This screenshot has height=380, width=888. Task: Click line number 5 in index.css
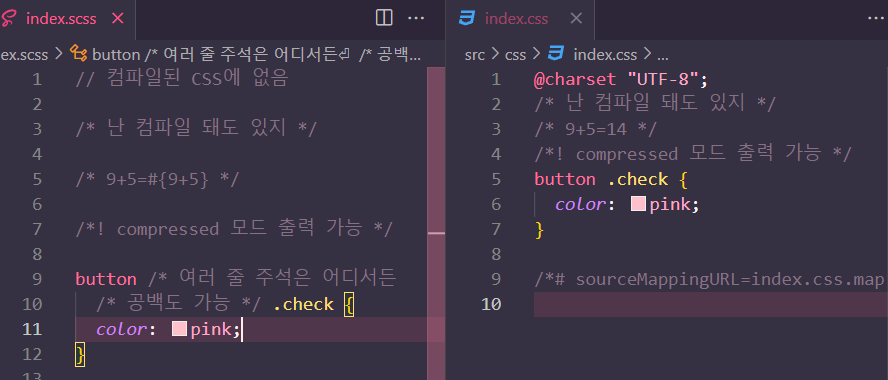(496, 180)
